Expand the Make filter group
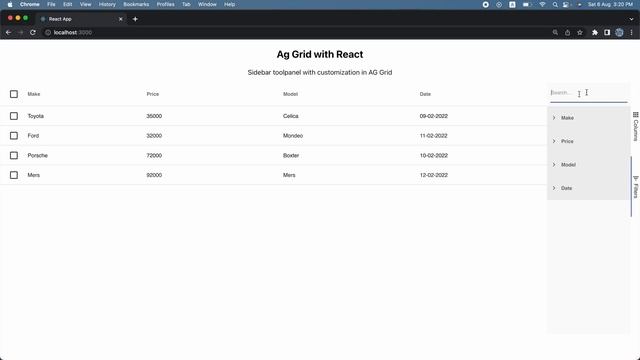The width and height of the screenshot is (640, 360). [x=554, y=118]
